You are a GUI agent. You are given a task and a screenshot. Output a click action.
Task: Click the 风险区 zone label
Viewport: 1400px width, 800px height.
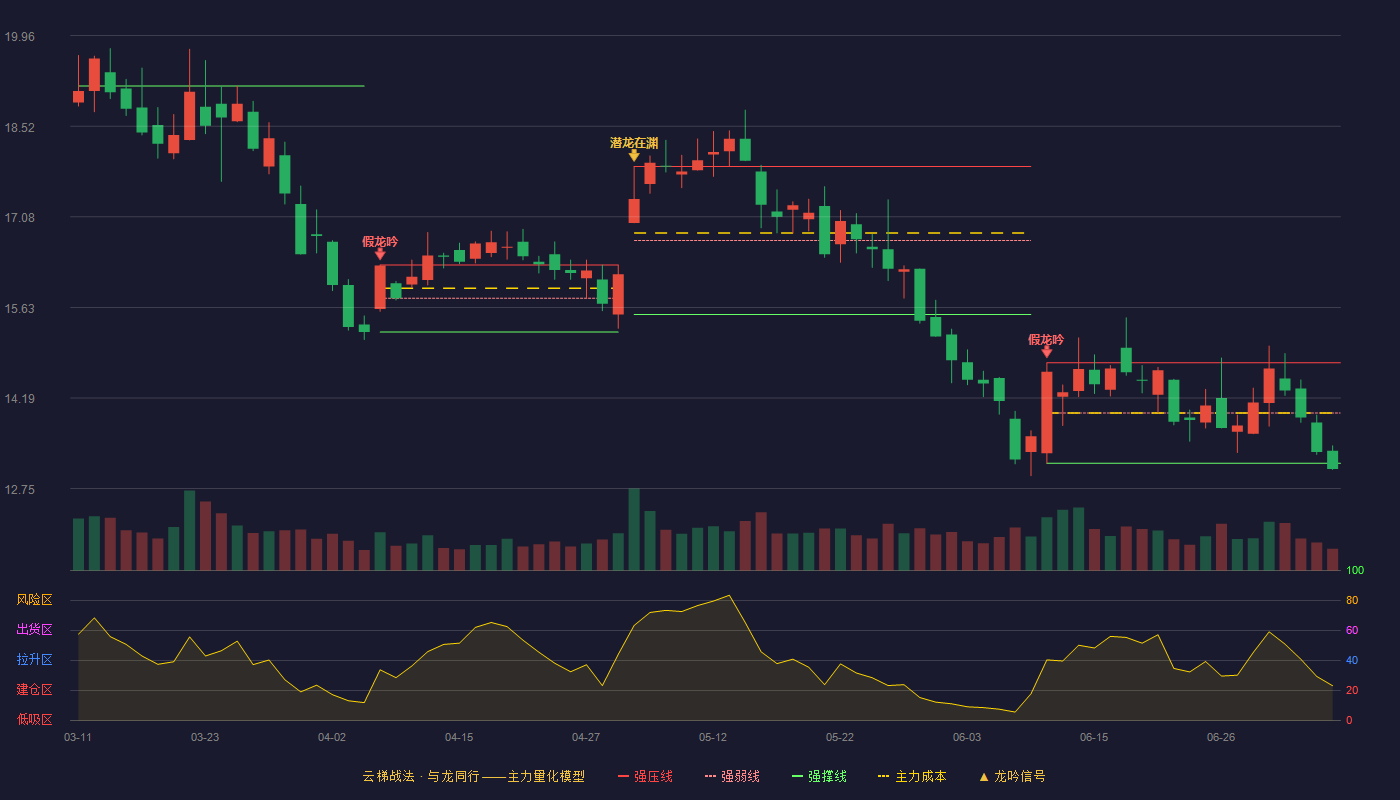(x=35, y=600)
